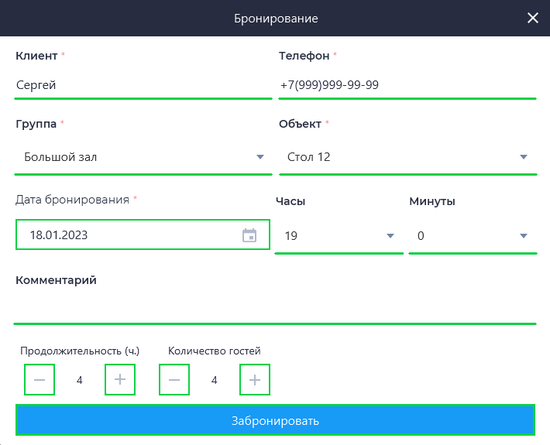Decrease guest count with minus button
550x445 pixels.
pyautogui.click(x=174, y=380)
